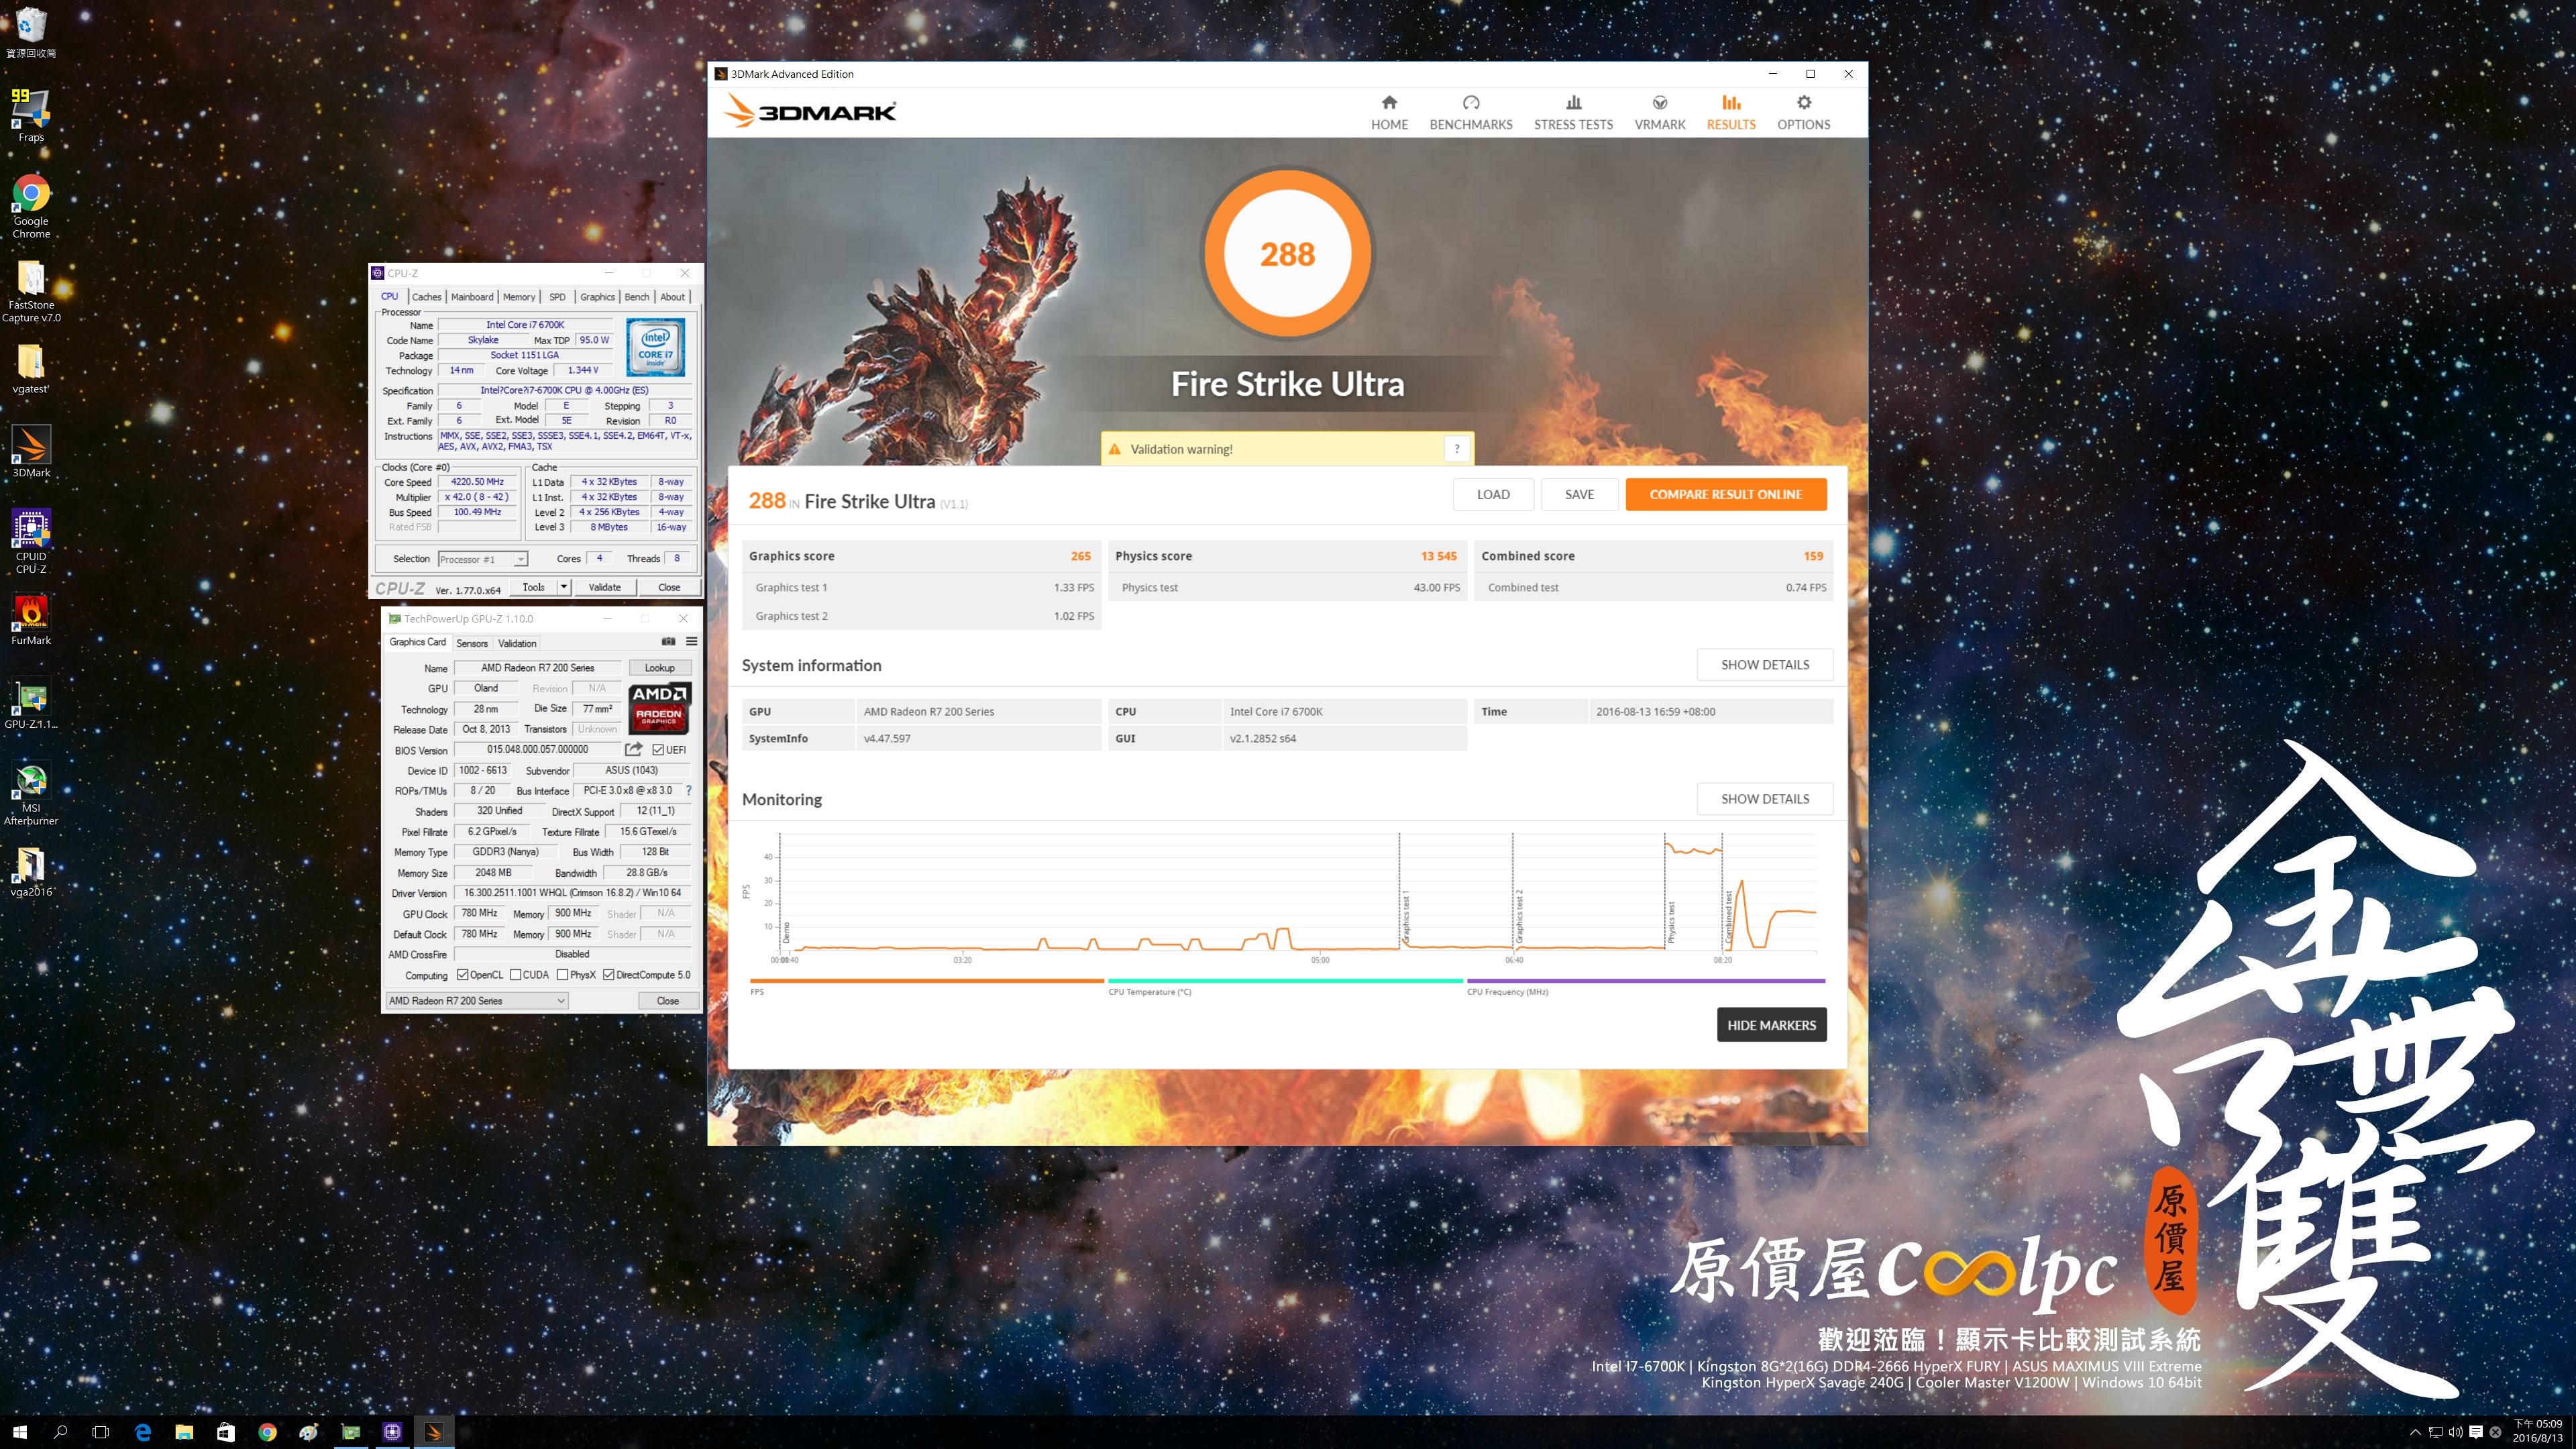This screenshot has height=1449, width=2576.
Task: Open the Memory tab in CPU-Z
Action: [x=519, y=297]
